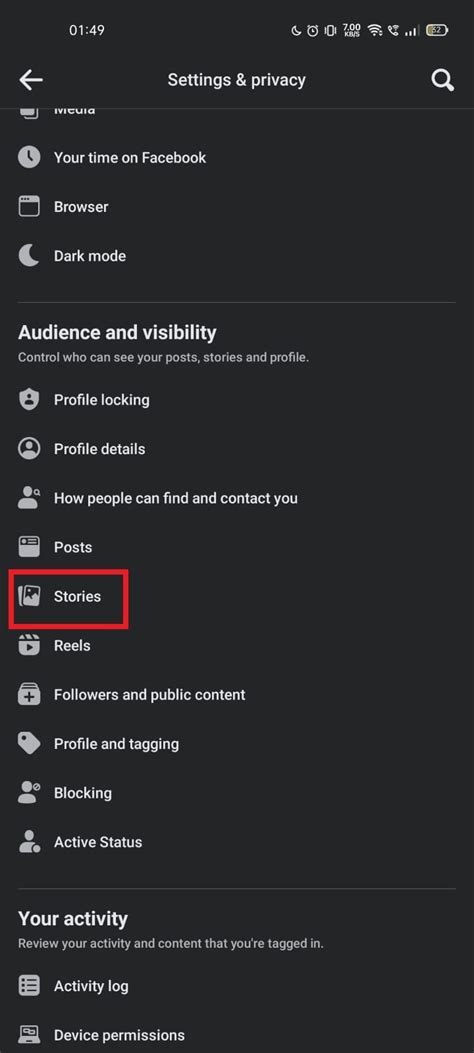Screen dimensions: 474x1053
Task: Open Device permissions
Action: pos(237,1035)
